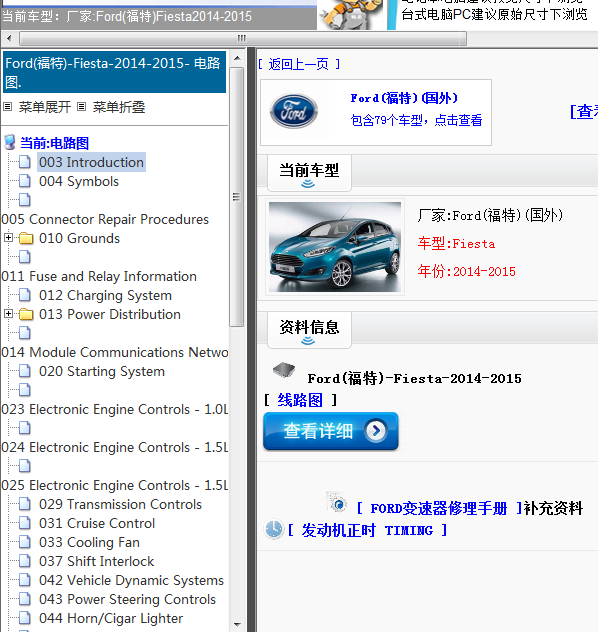This screenshot has height=632, width=598.
Task: Click 包含79个车型，点击查看 link
Action: click(416, 120)
